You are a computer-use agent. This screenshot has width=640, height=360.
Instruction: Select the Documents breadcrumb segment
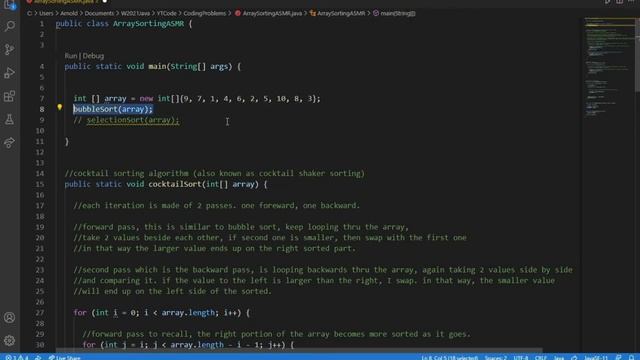[99, 13]
